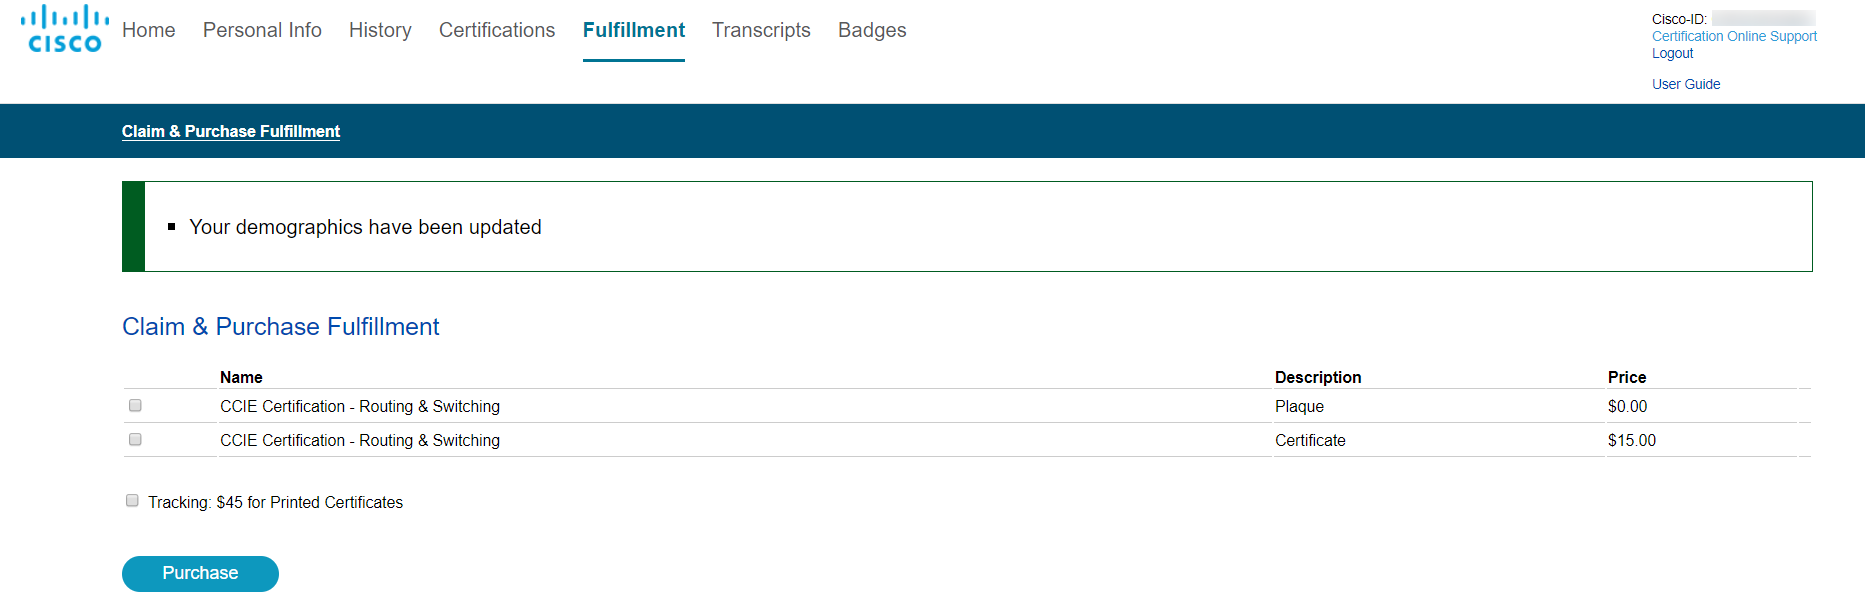Switch to the Certifications tab
The width and height of the screenshot is (1865, 610).
[496, 30]
